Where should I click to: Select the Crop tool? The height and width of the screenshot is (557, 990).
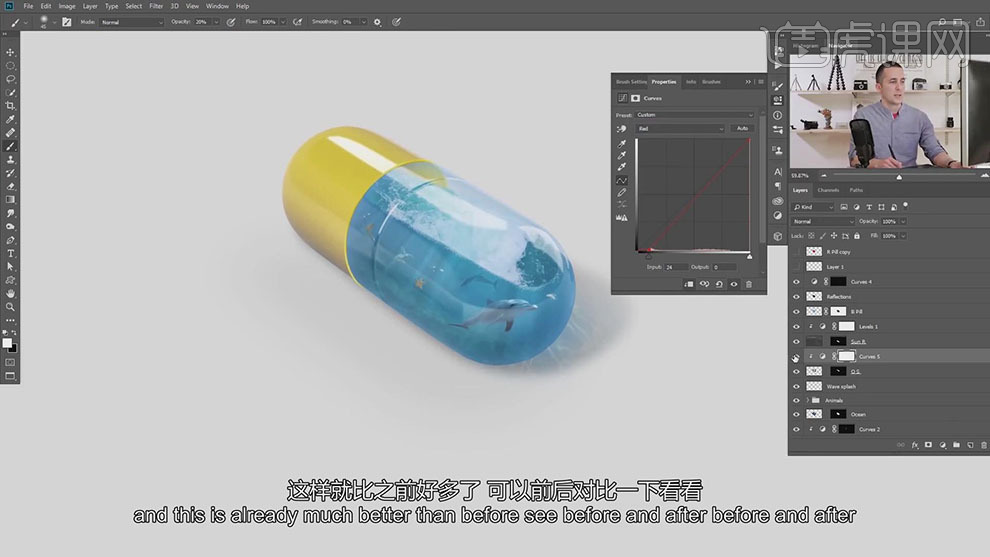[10, 106]
